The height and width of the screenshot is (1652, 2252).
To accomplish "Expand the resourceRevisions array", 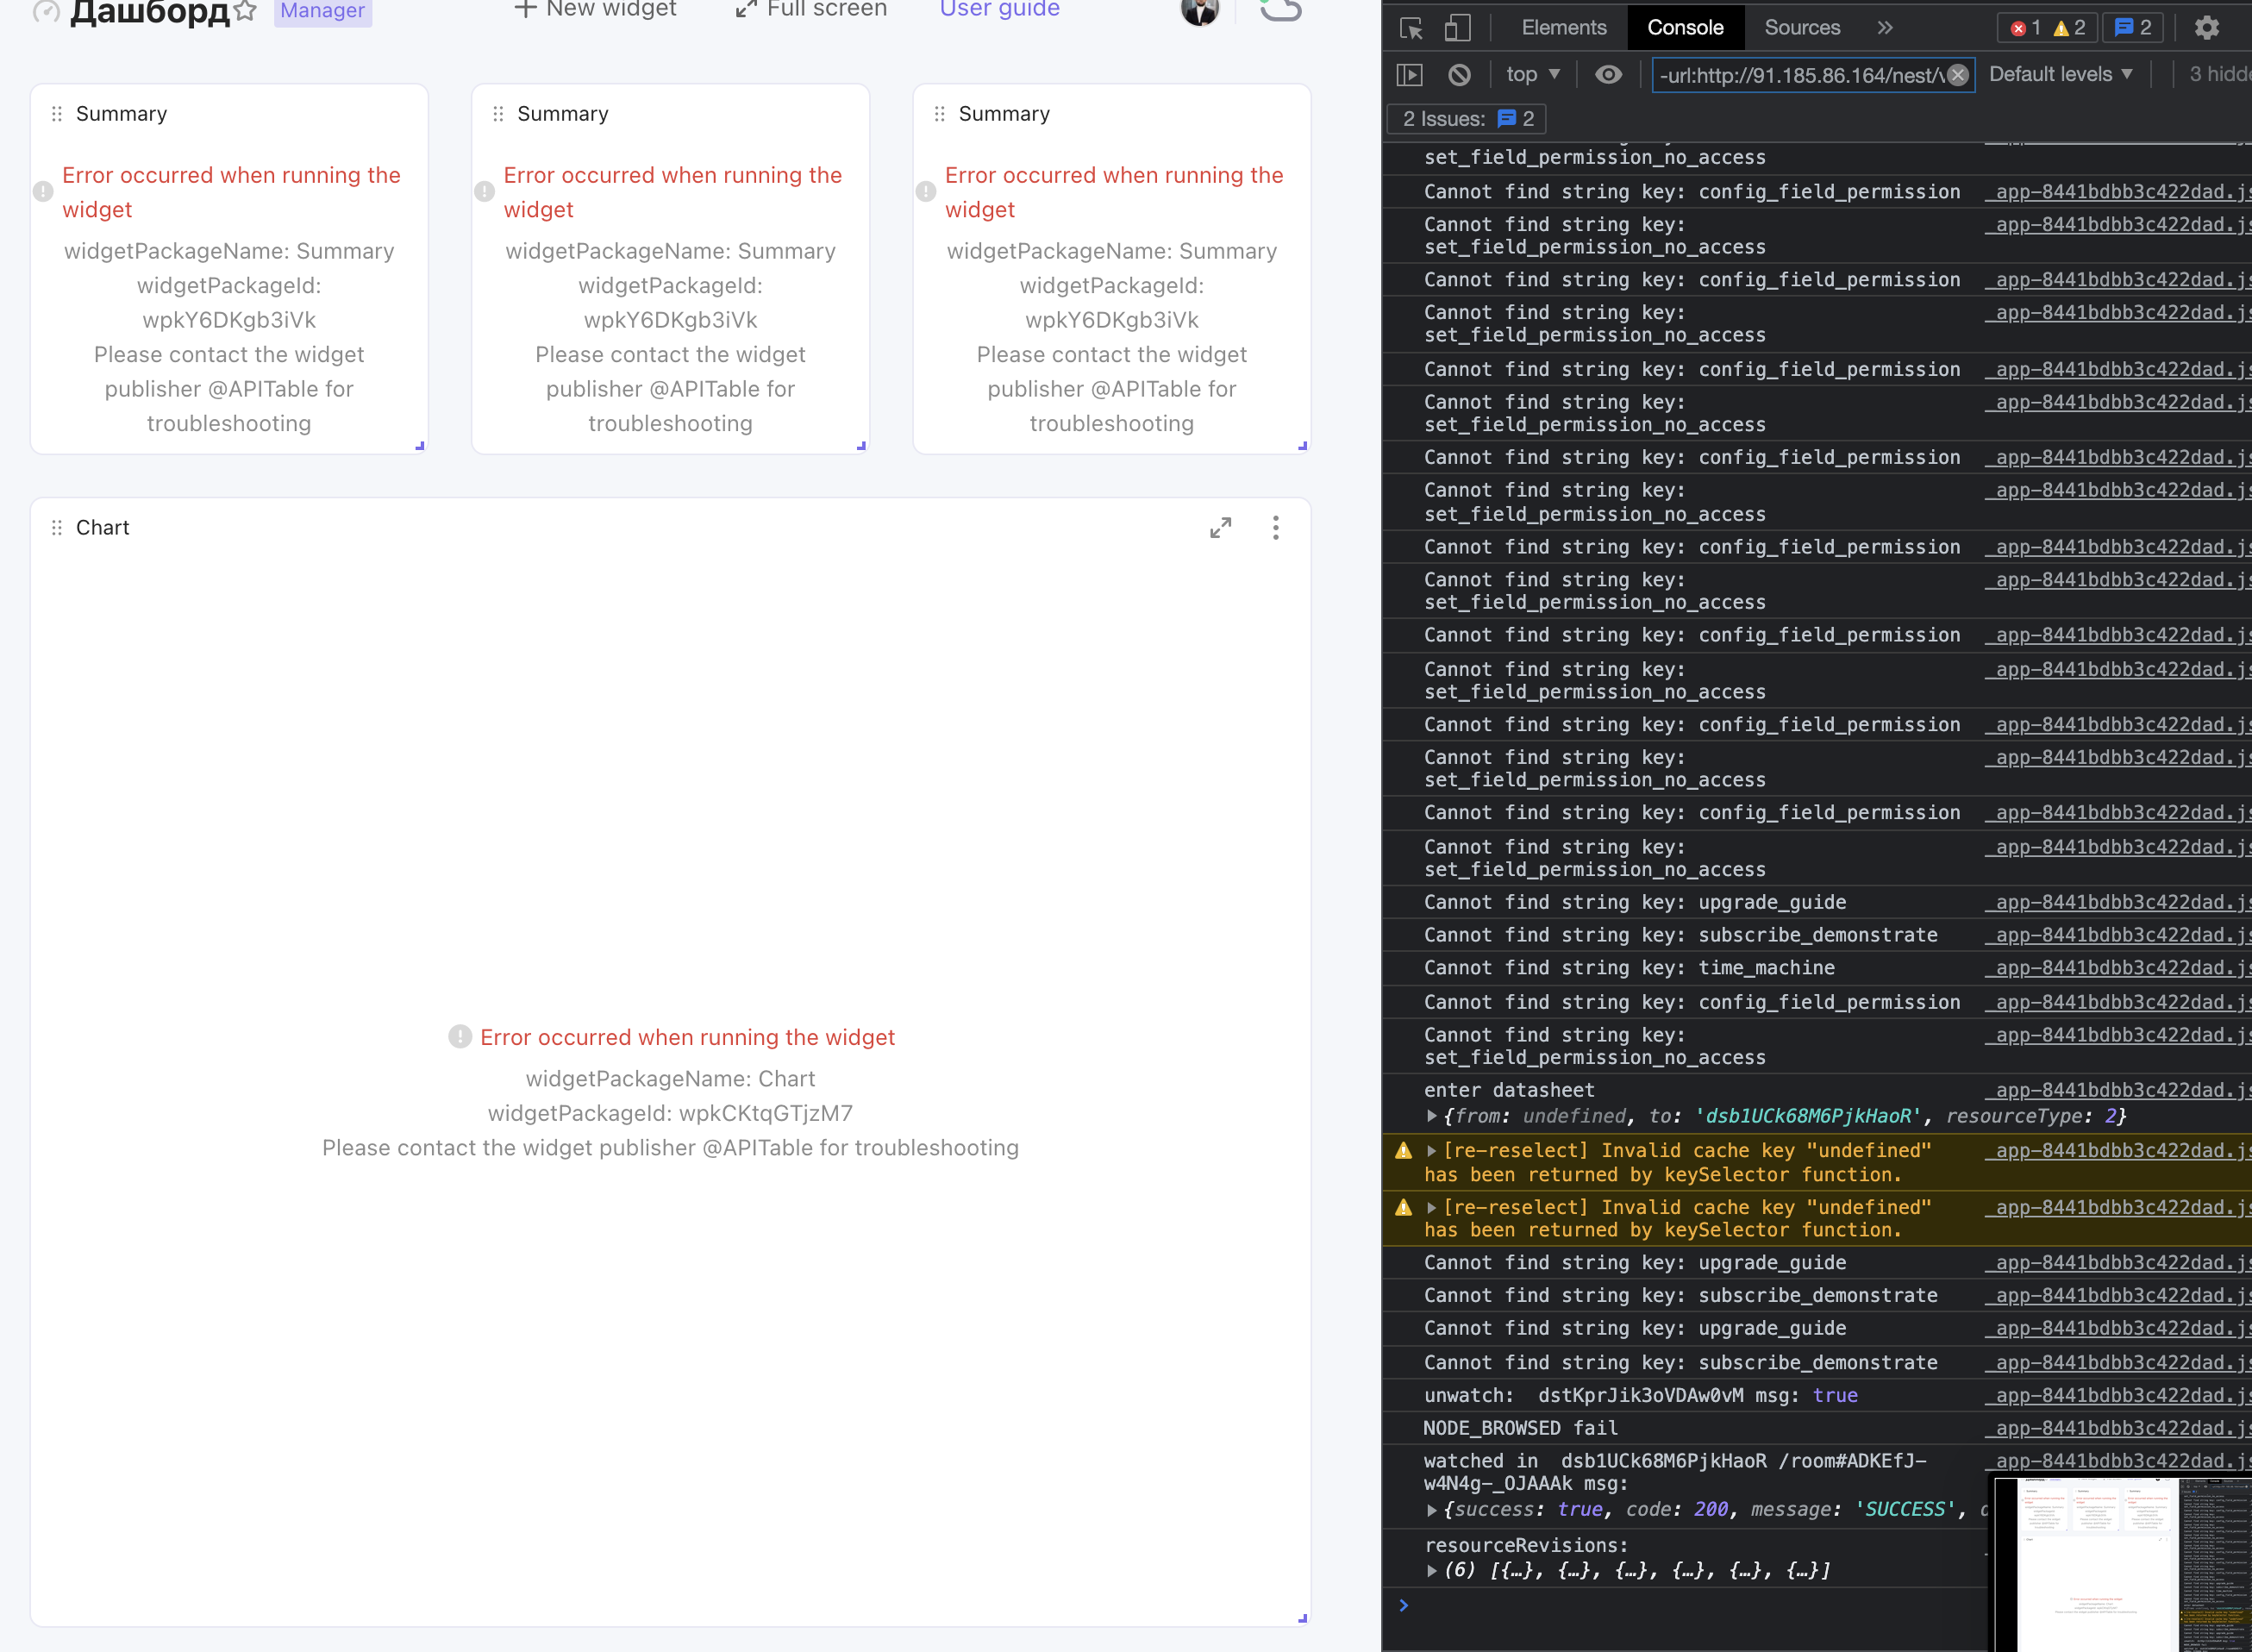I will pos(1432,1570).
